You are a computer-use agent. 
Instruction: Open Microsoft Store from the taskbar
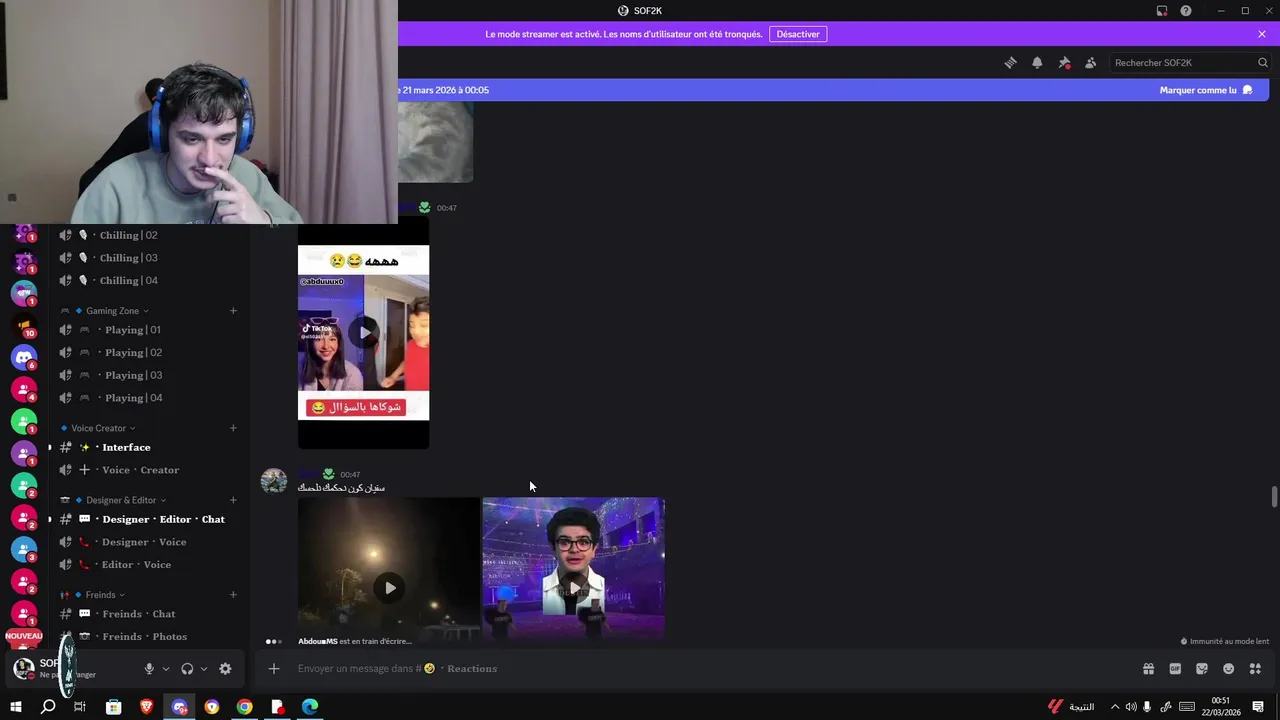pyautogui.click(x=114, y=707)
